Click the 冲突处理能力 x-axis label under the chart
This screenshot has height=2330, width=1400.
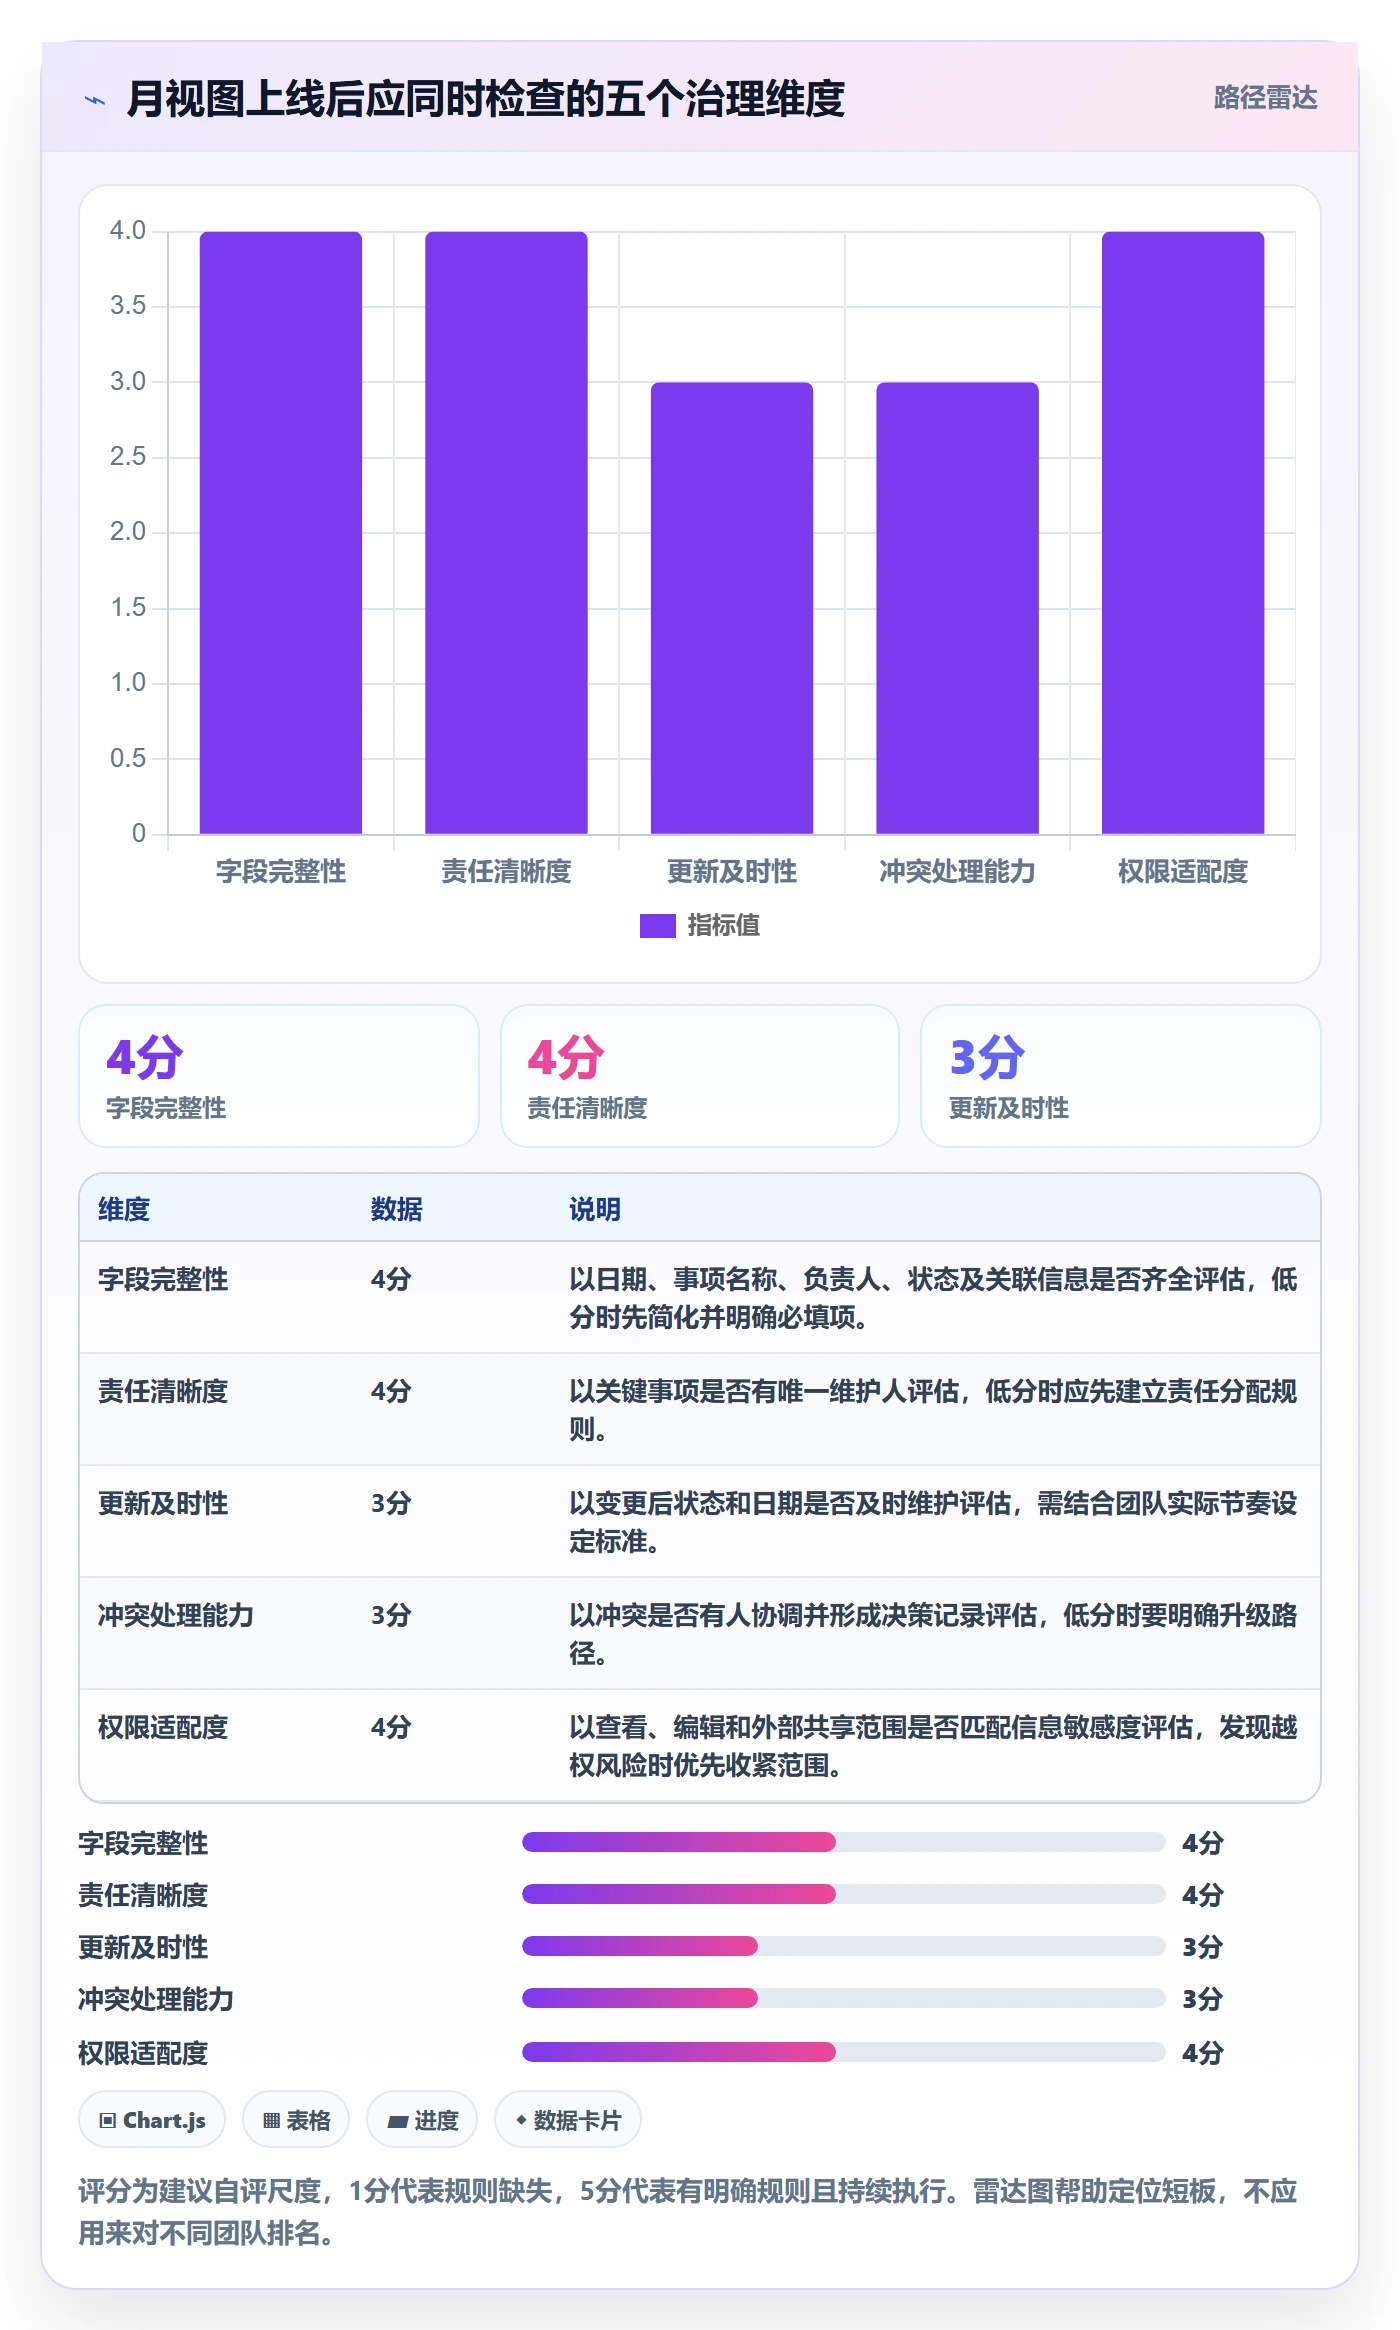[x=957, y=872]
